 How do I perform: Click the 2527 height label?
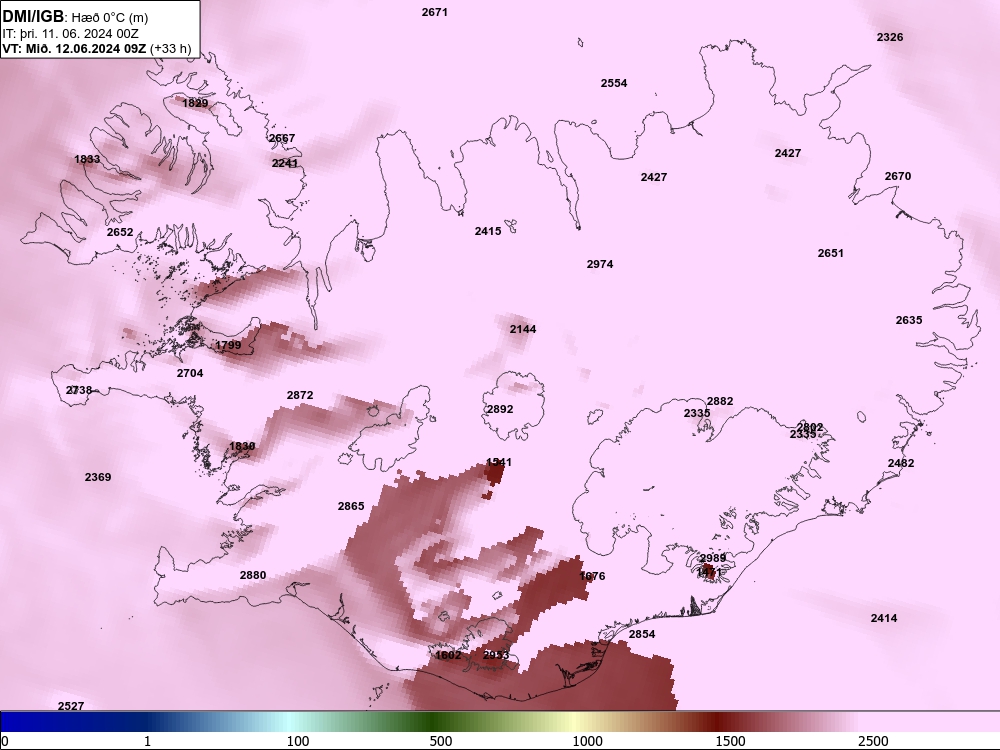(71, 706)
